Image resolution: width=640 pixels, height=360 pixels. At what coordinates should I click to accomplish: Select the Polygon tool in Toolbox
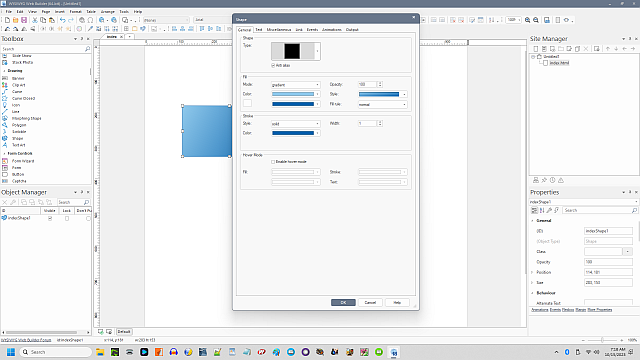pos(19,125)
